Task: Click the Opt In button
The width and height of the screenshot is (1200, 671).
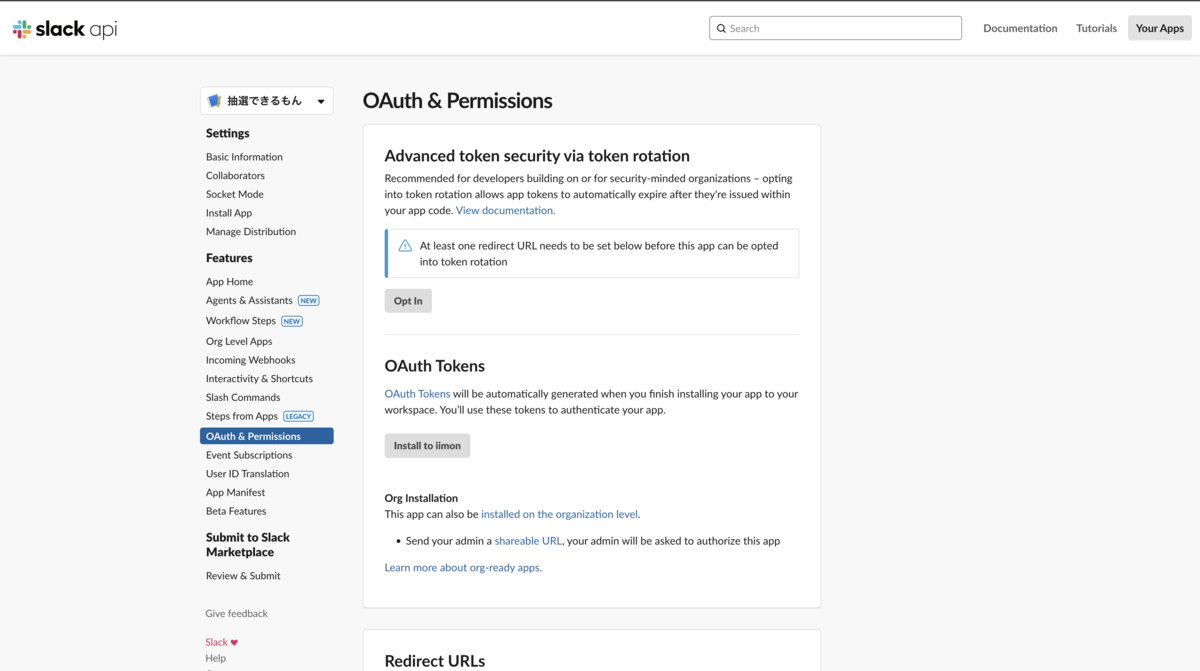Action: pyautogui.click(x=408, y=301)
